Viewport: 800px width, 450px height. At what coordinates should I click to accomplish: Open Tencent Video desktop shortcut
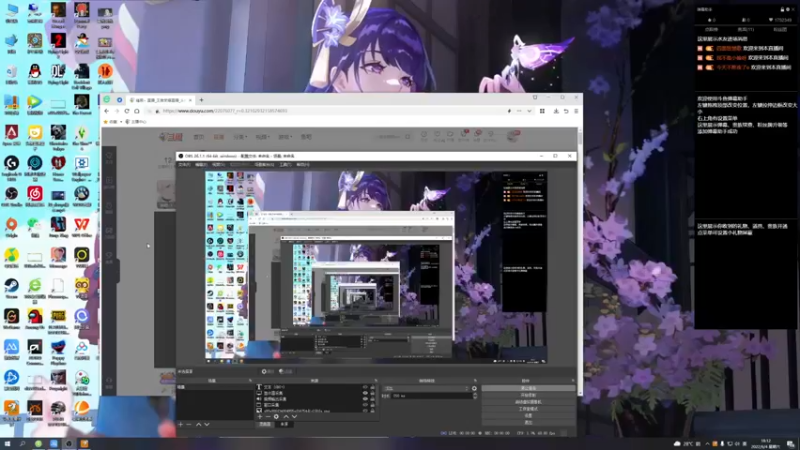(35, 102)
